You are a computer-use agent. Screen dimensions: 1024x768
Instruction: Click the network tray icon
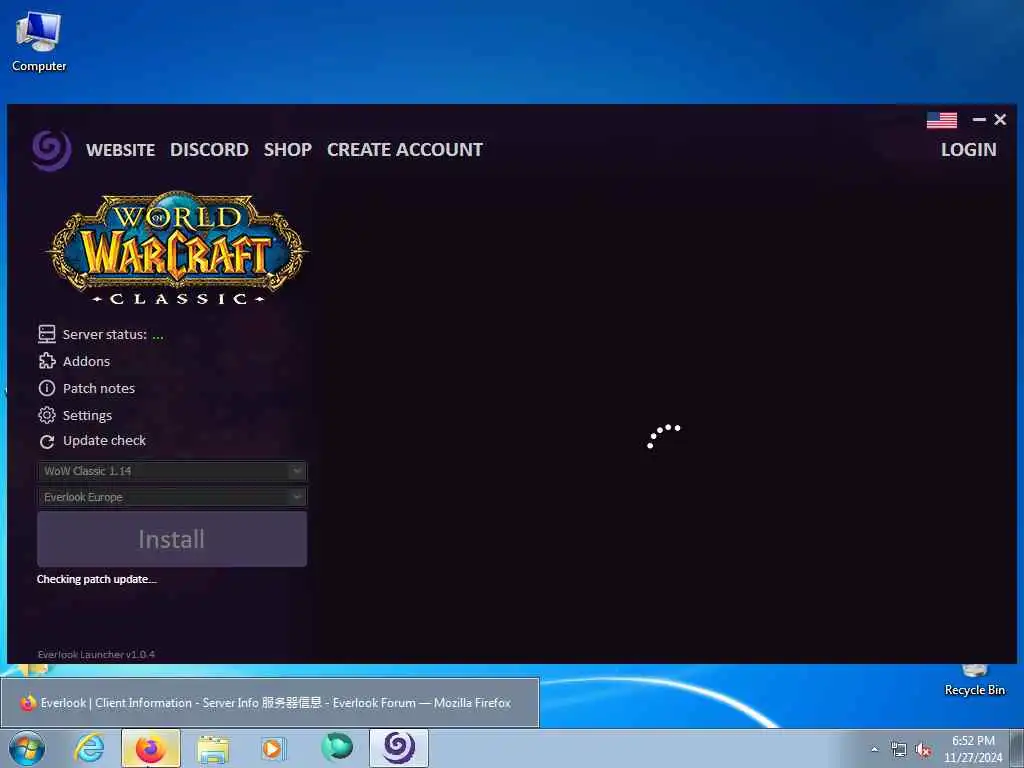(x=899, y=750)
